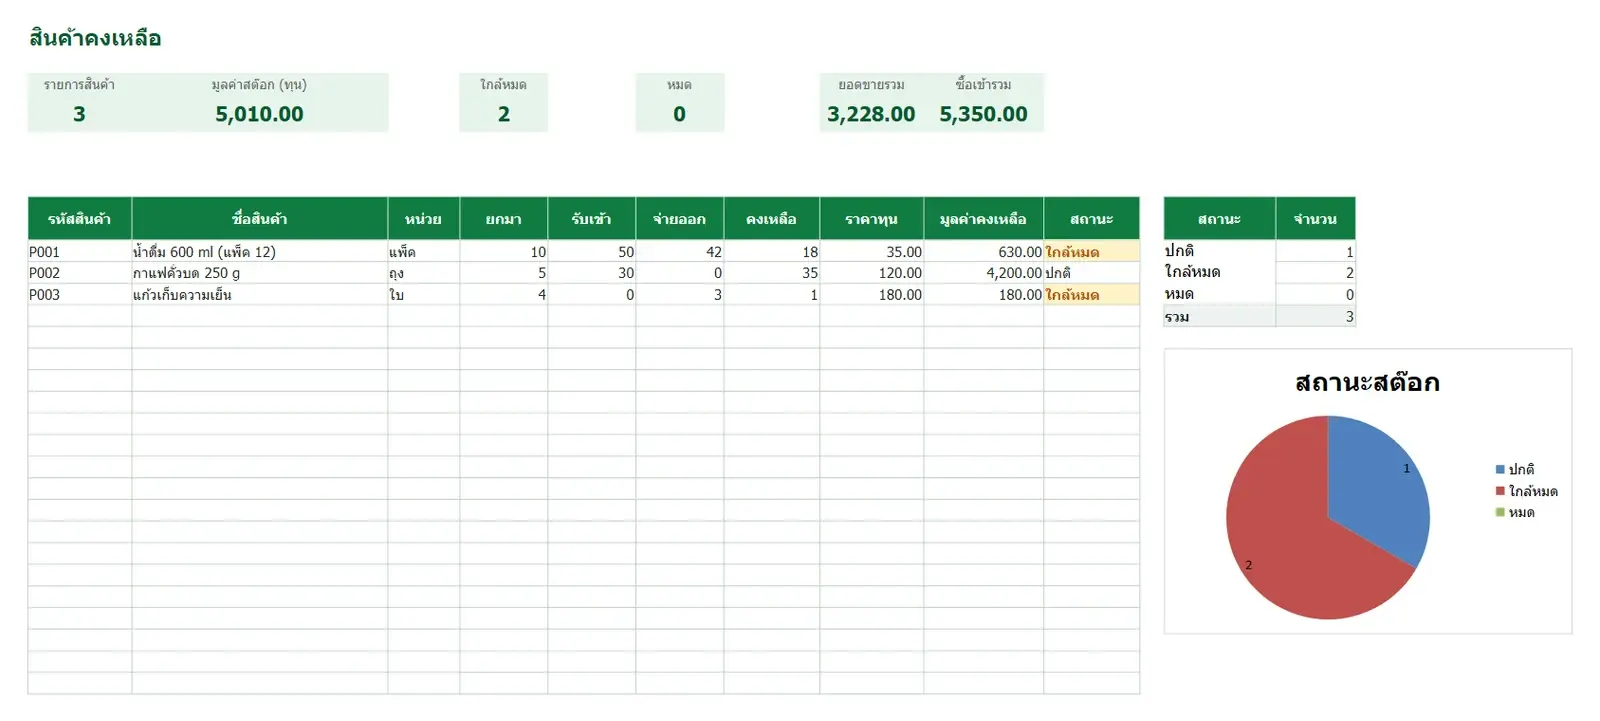Select the รวม row label in summary table
The image size is (1600, 721).
pyautogui.click(x=1220, y=316)
